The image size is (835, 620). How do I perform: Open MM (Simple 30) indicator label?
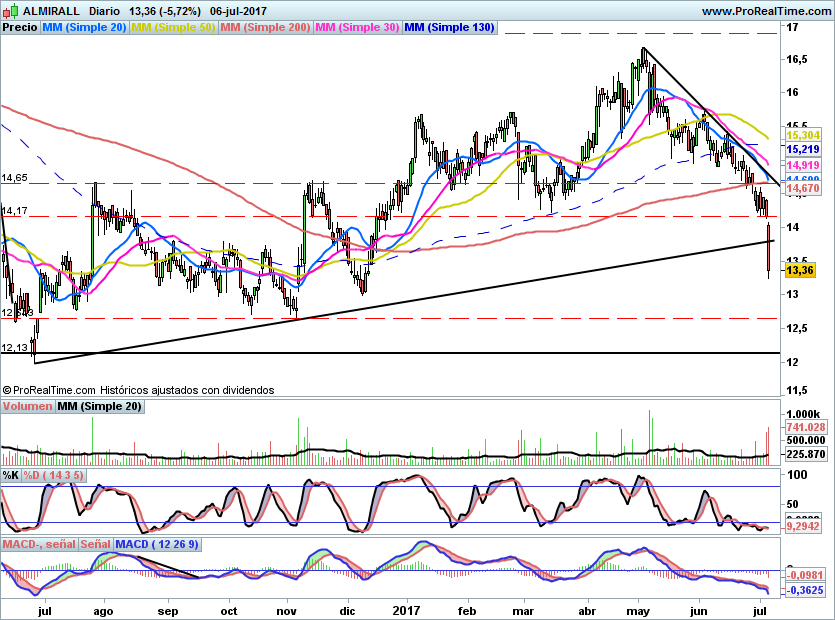pyautogui.click(x=357, y=28)
